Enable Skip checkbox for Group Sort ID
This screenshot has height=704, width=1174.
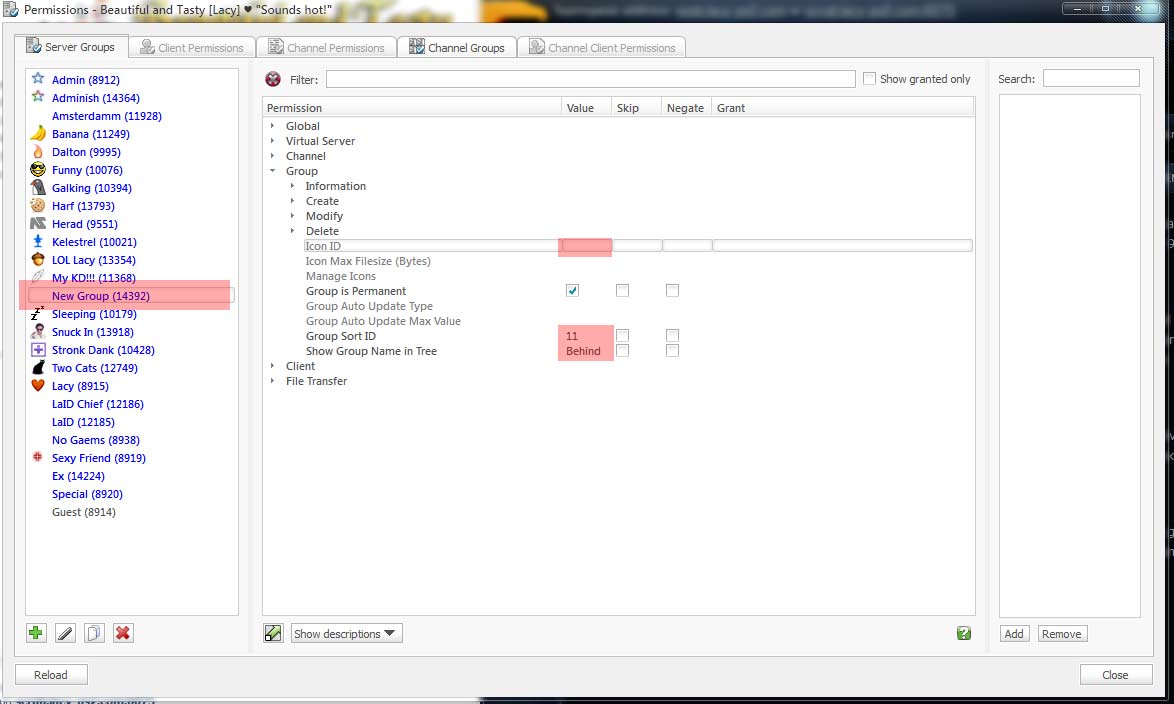pos(622,336)
